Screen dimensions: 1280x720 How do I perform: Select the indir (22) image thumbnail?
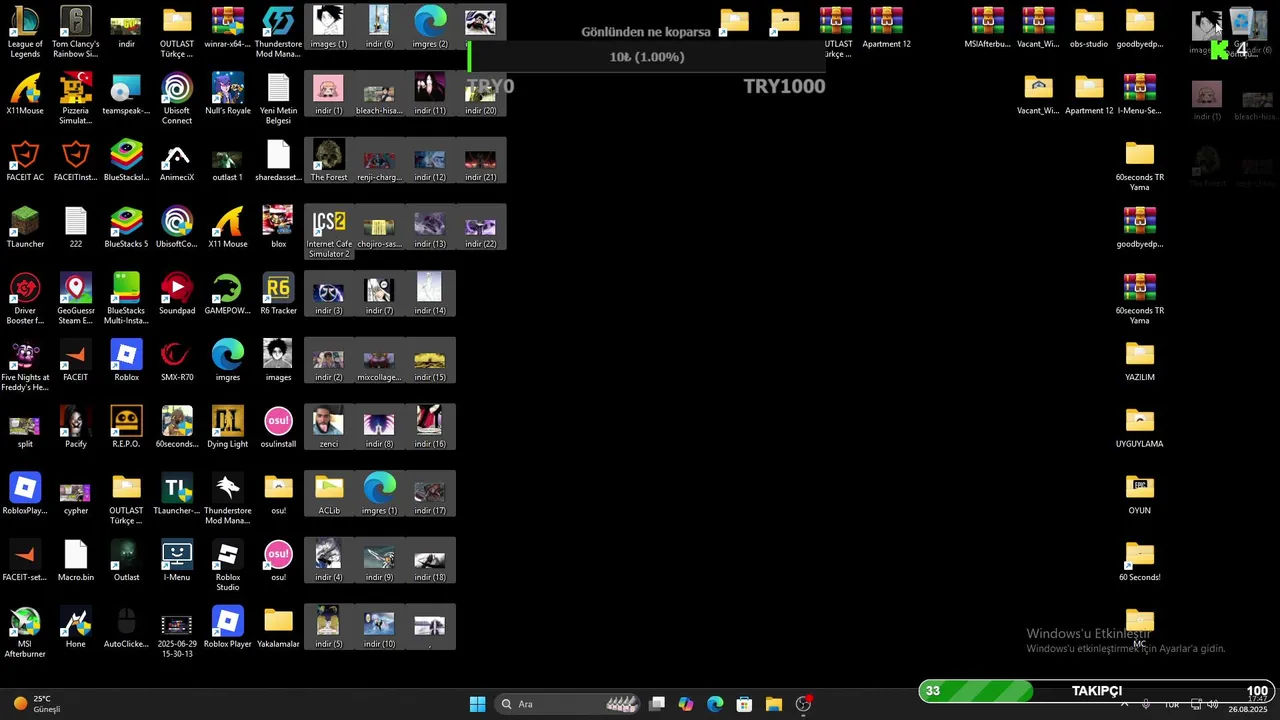[481, 227]
